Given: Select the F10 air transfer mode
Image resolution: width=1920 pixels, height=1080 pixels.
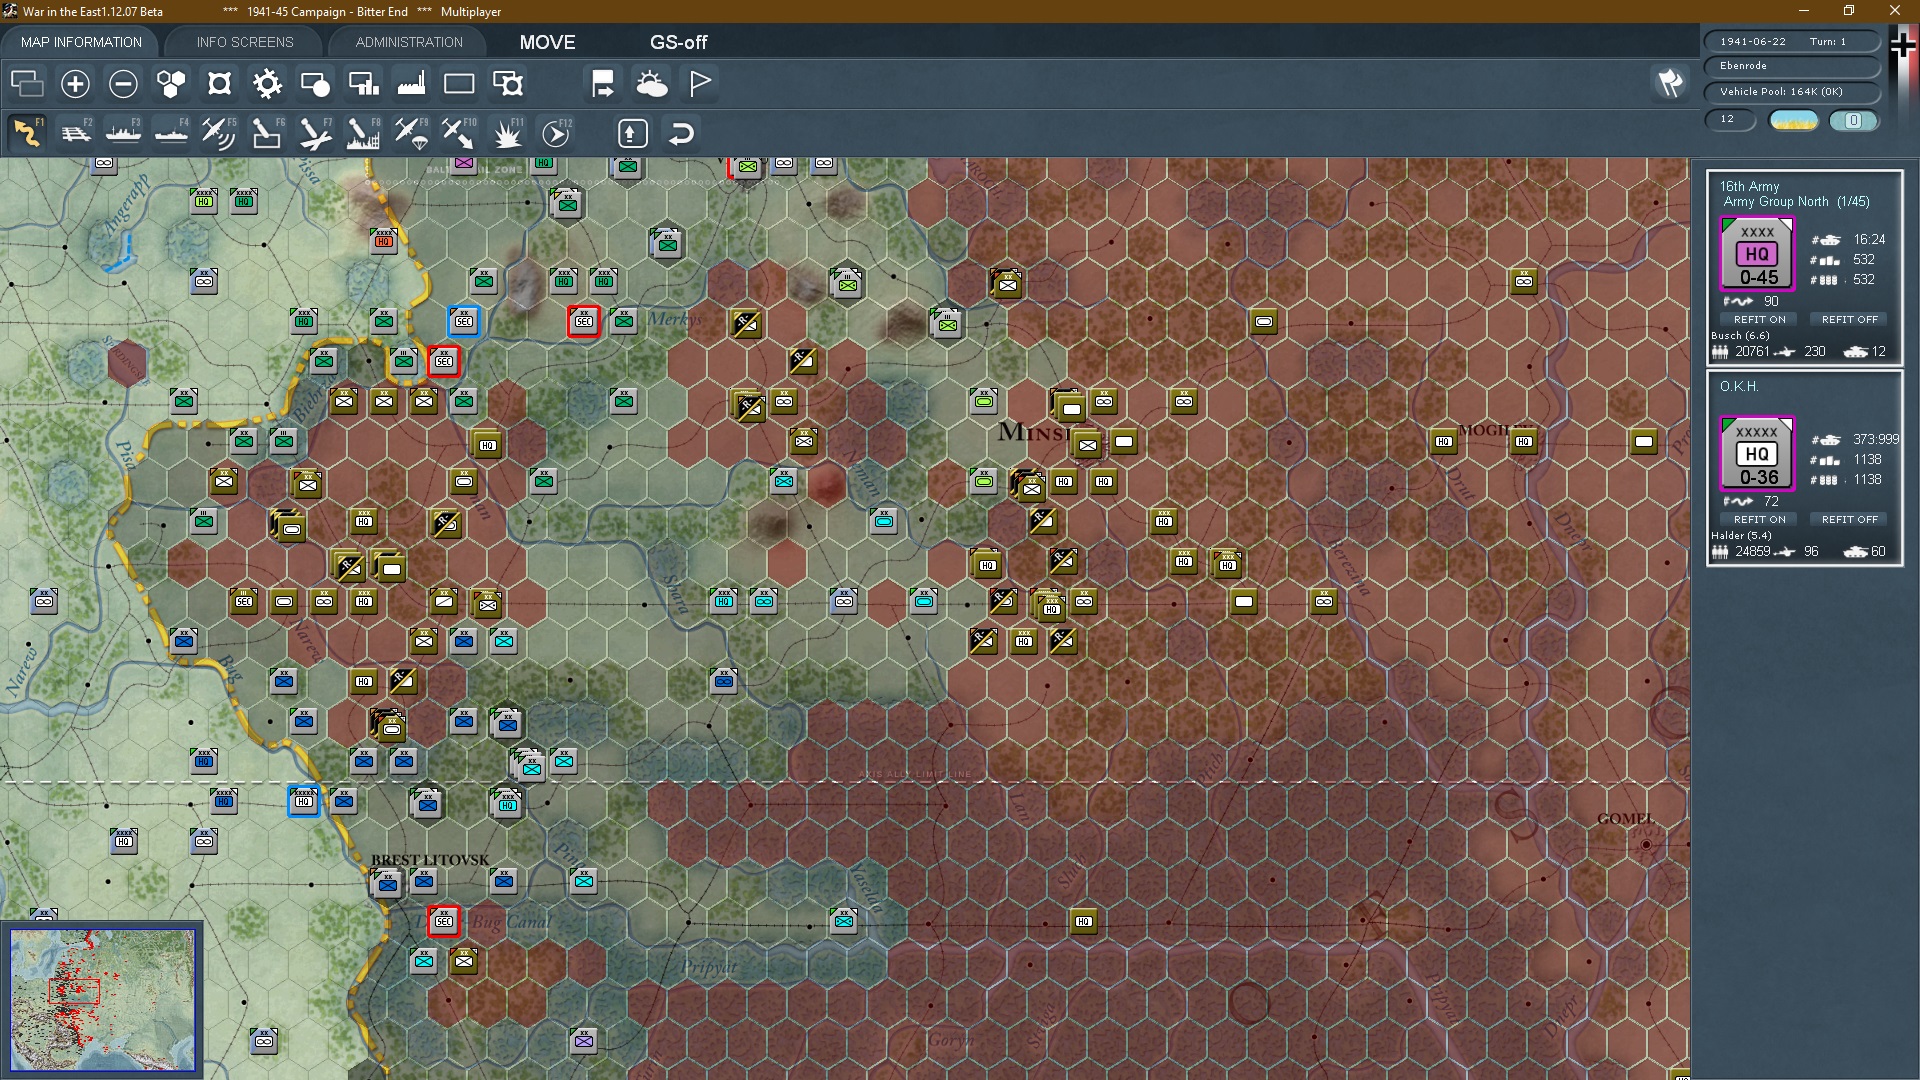Looking at the screenshot, I should (x=459, y=133).
